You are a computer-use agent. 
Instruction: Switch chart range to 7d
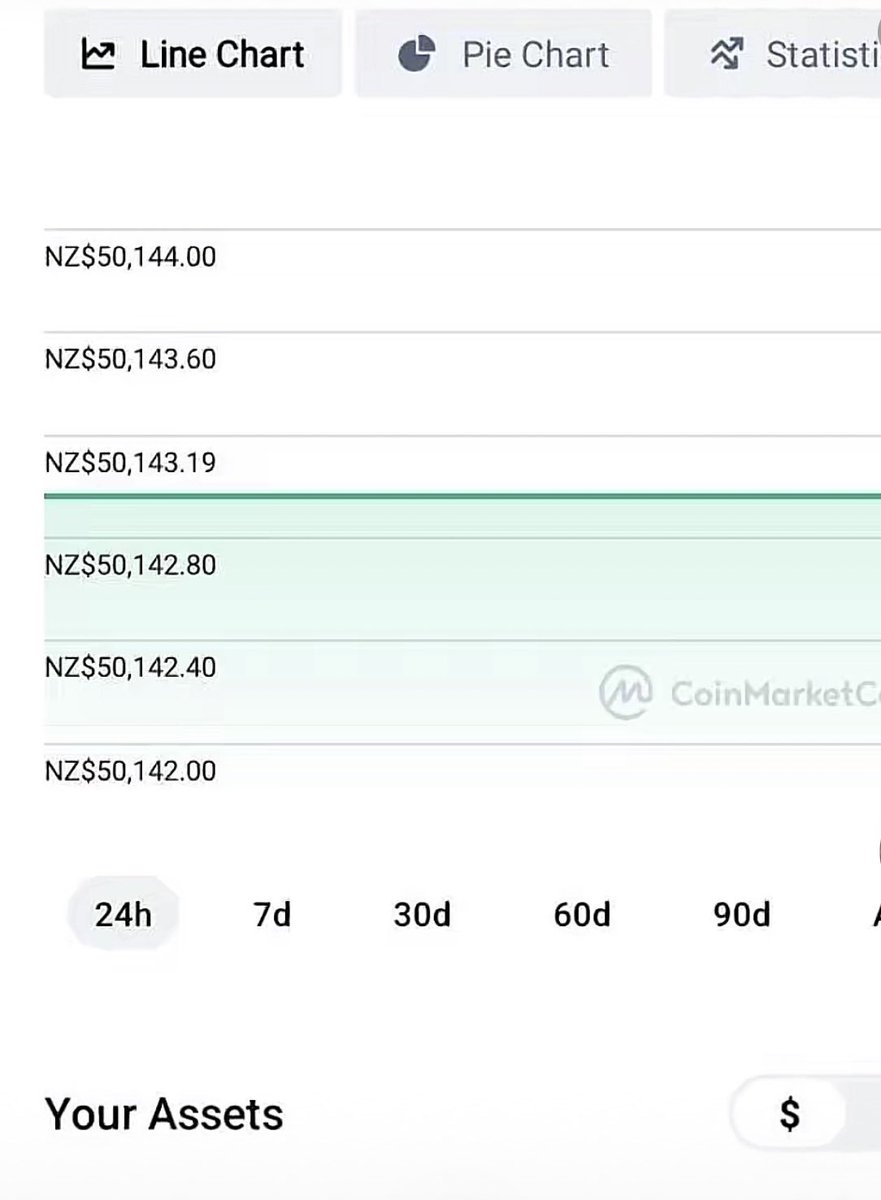coord(272,914)
